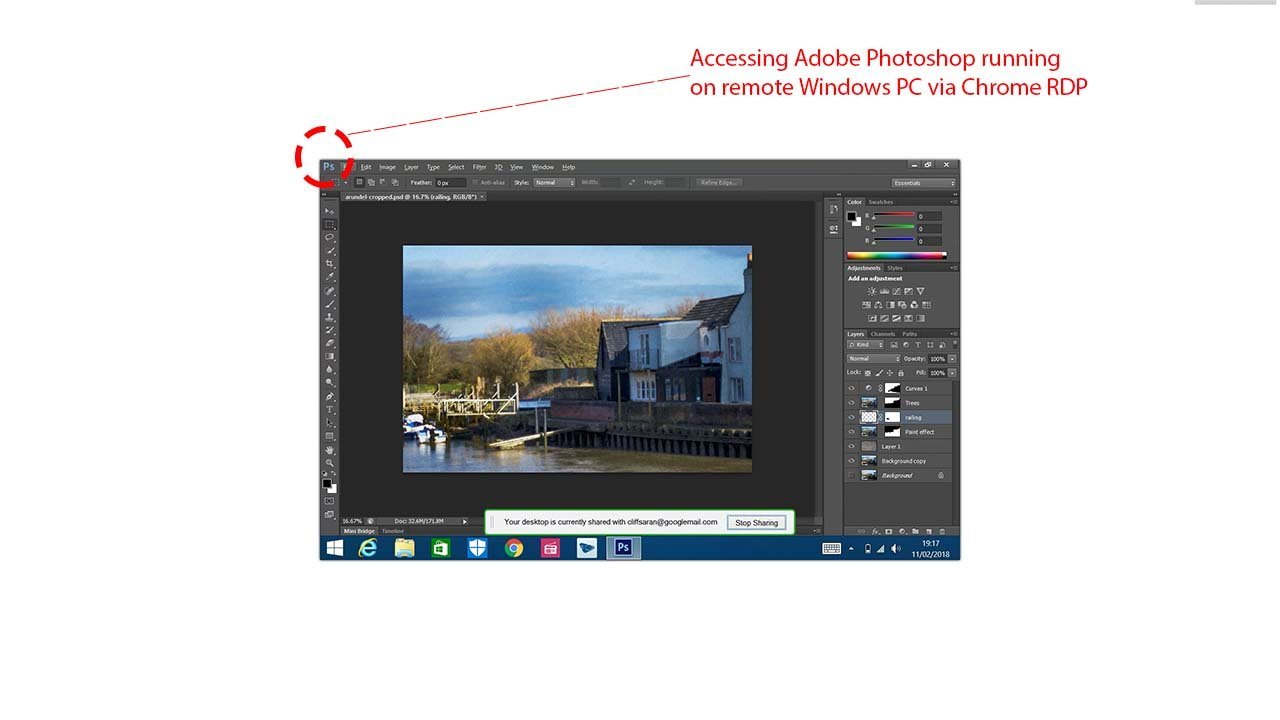Click the Stop Sharing button
1280x720 pixels.
[x=756, y=523]
